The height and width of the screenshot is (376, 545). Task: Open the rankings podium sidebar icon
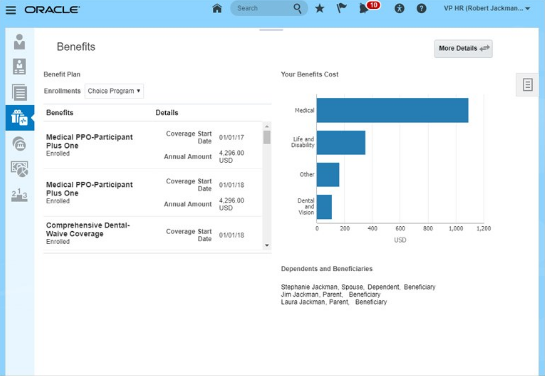click(19, 195)
